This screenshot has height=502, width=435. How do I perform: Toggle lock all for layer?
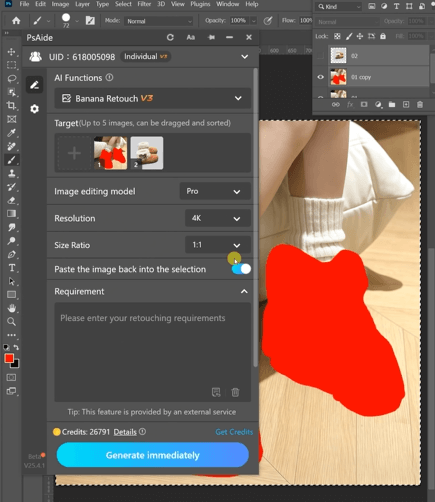click(x=383, y=36)
